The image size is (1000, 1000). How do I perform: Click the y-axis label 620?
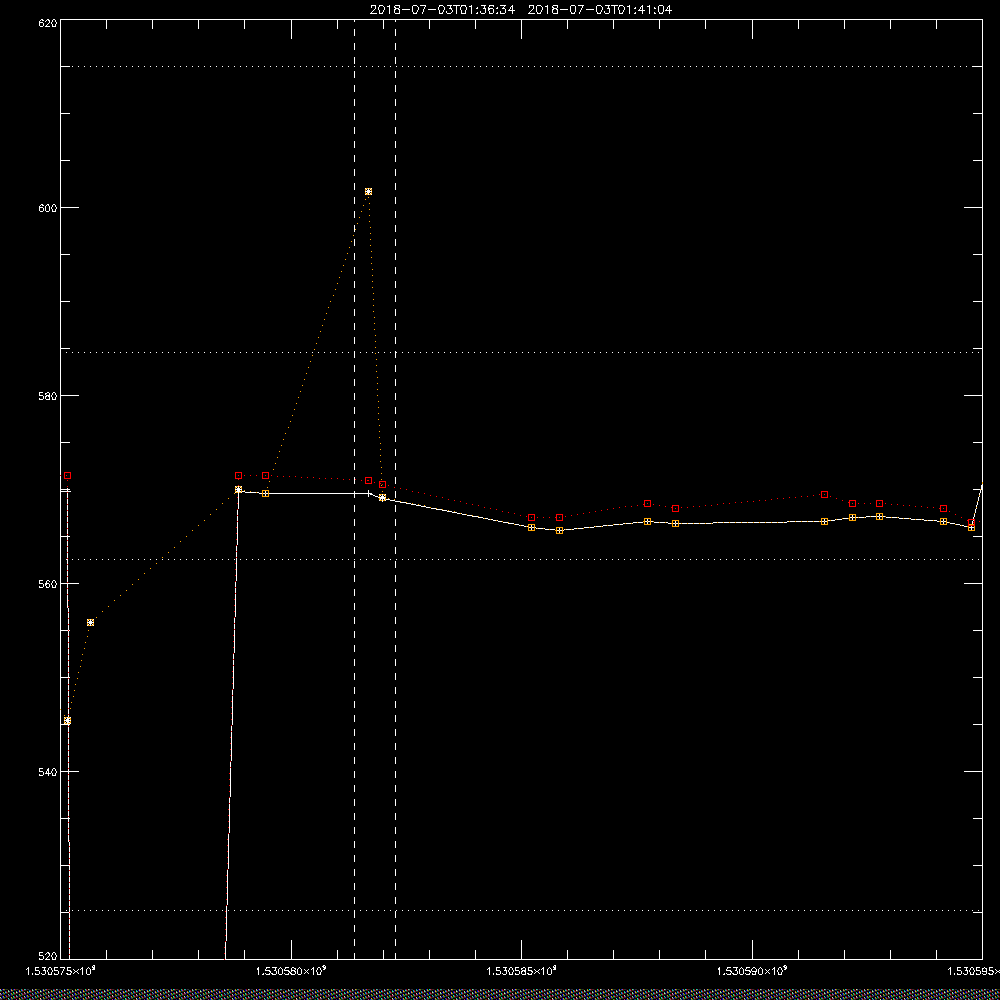tap(48, 22)
